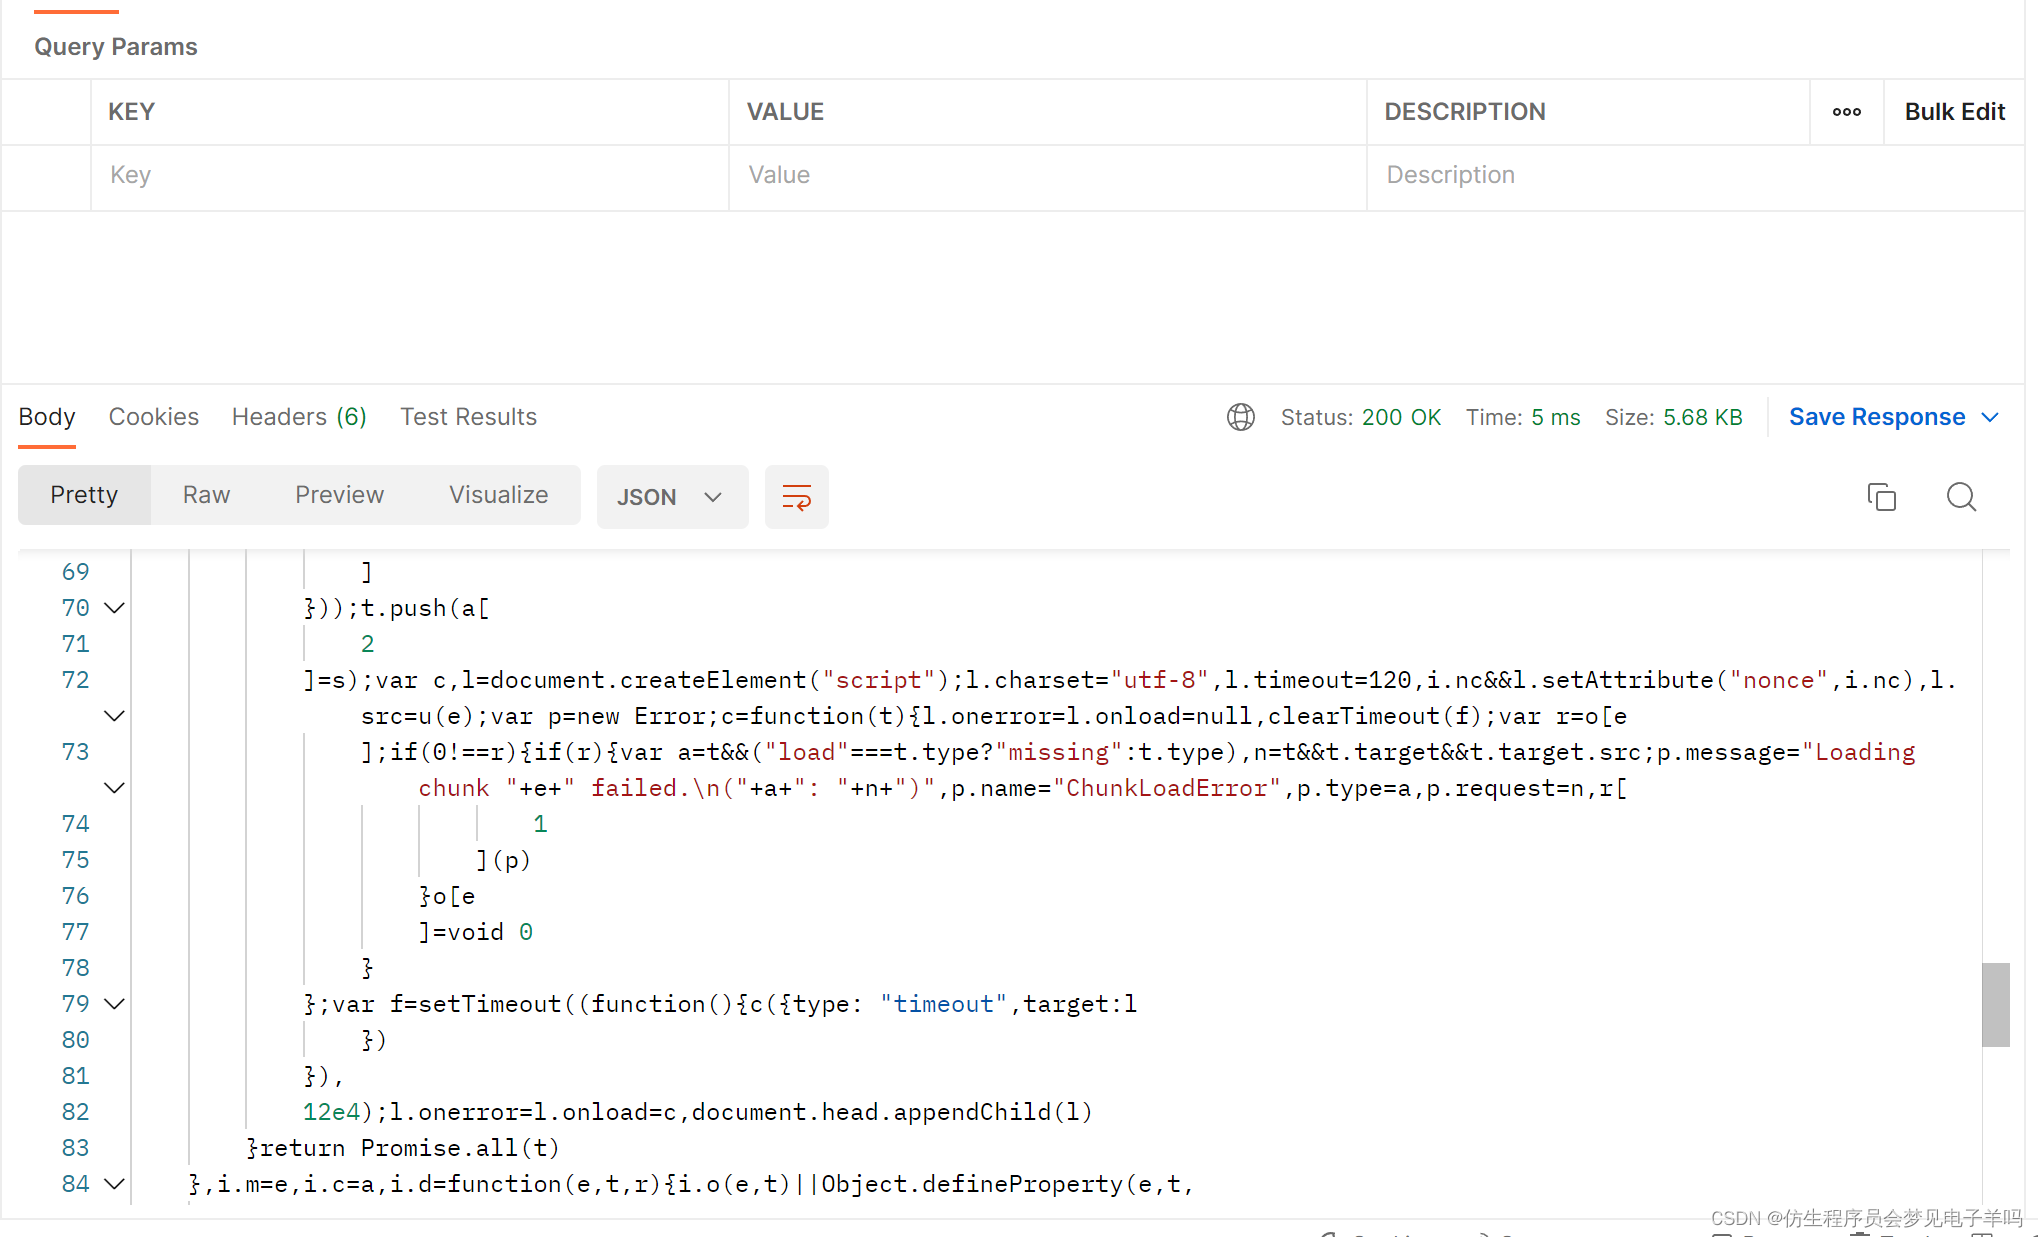
Task: Collapse the fold arrow under line 72
Action: click(115, 716)
